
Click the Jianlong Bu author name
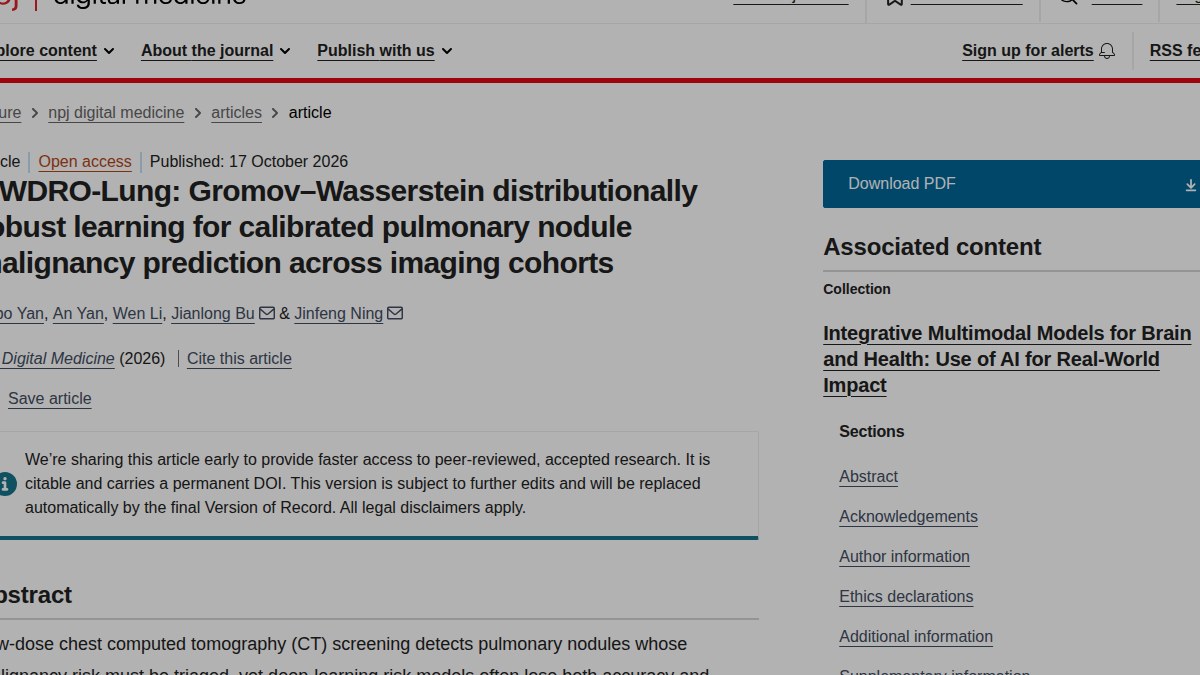(x=213, y=314)
